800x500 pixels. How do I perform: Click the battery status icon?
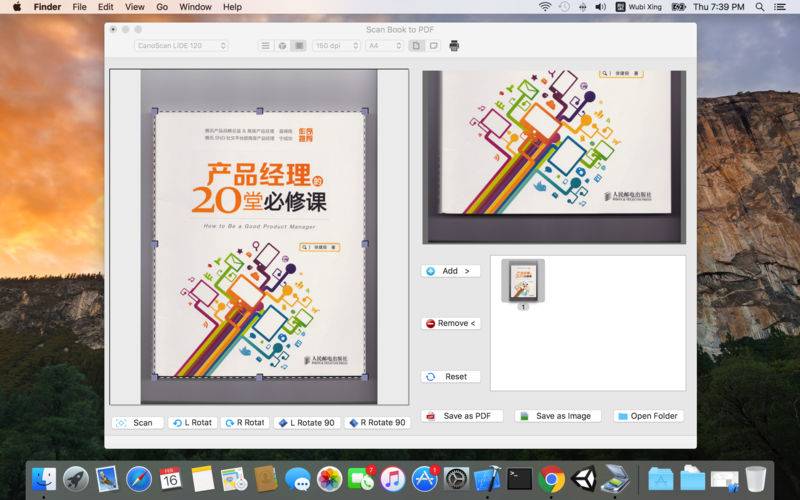[x=678, y=7]
